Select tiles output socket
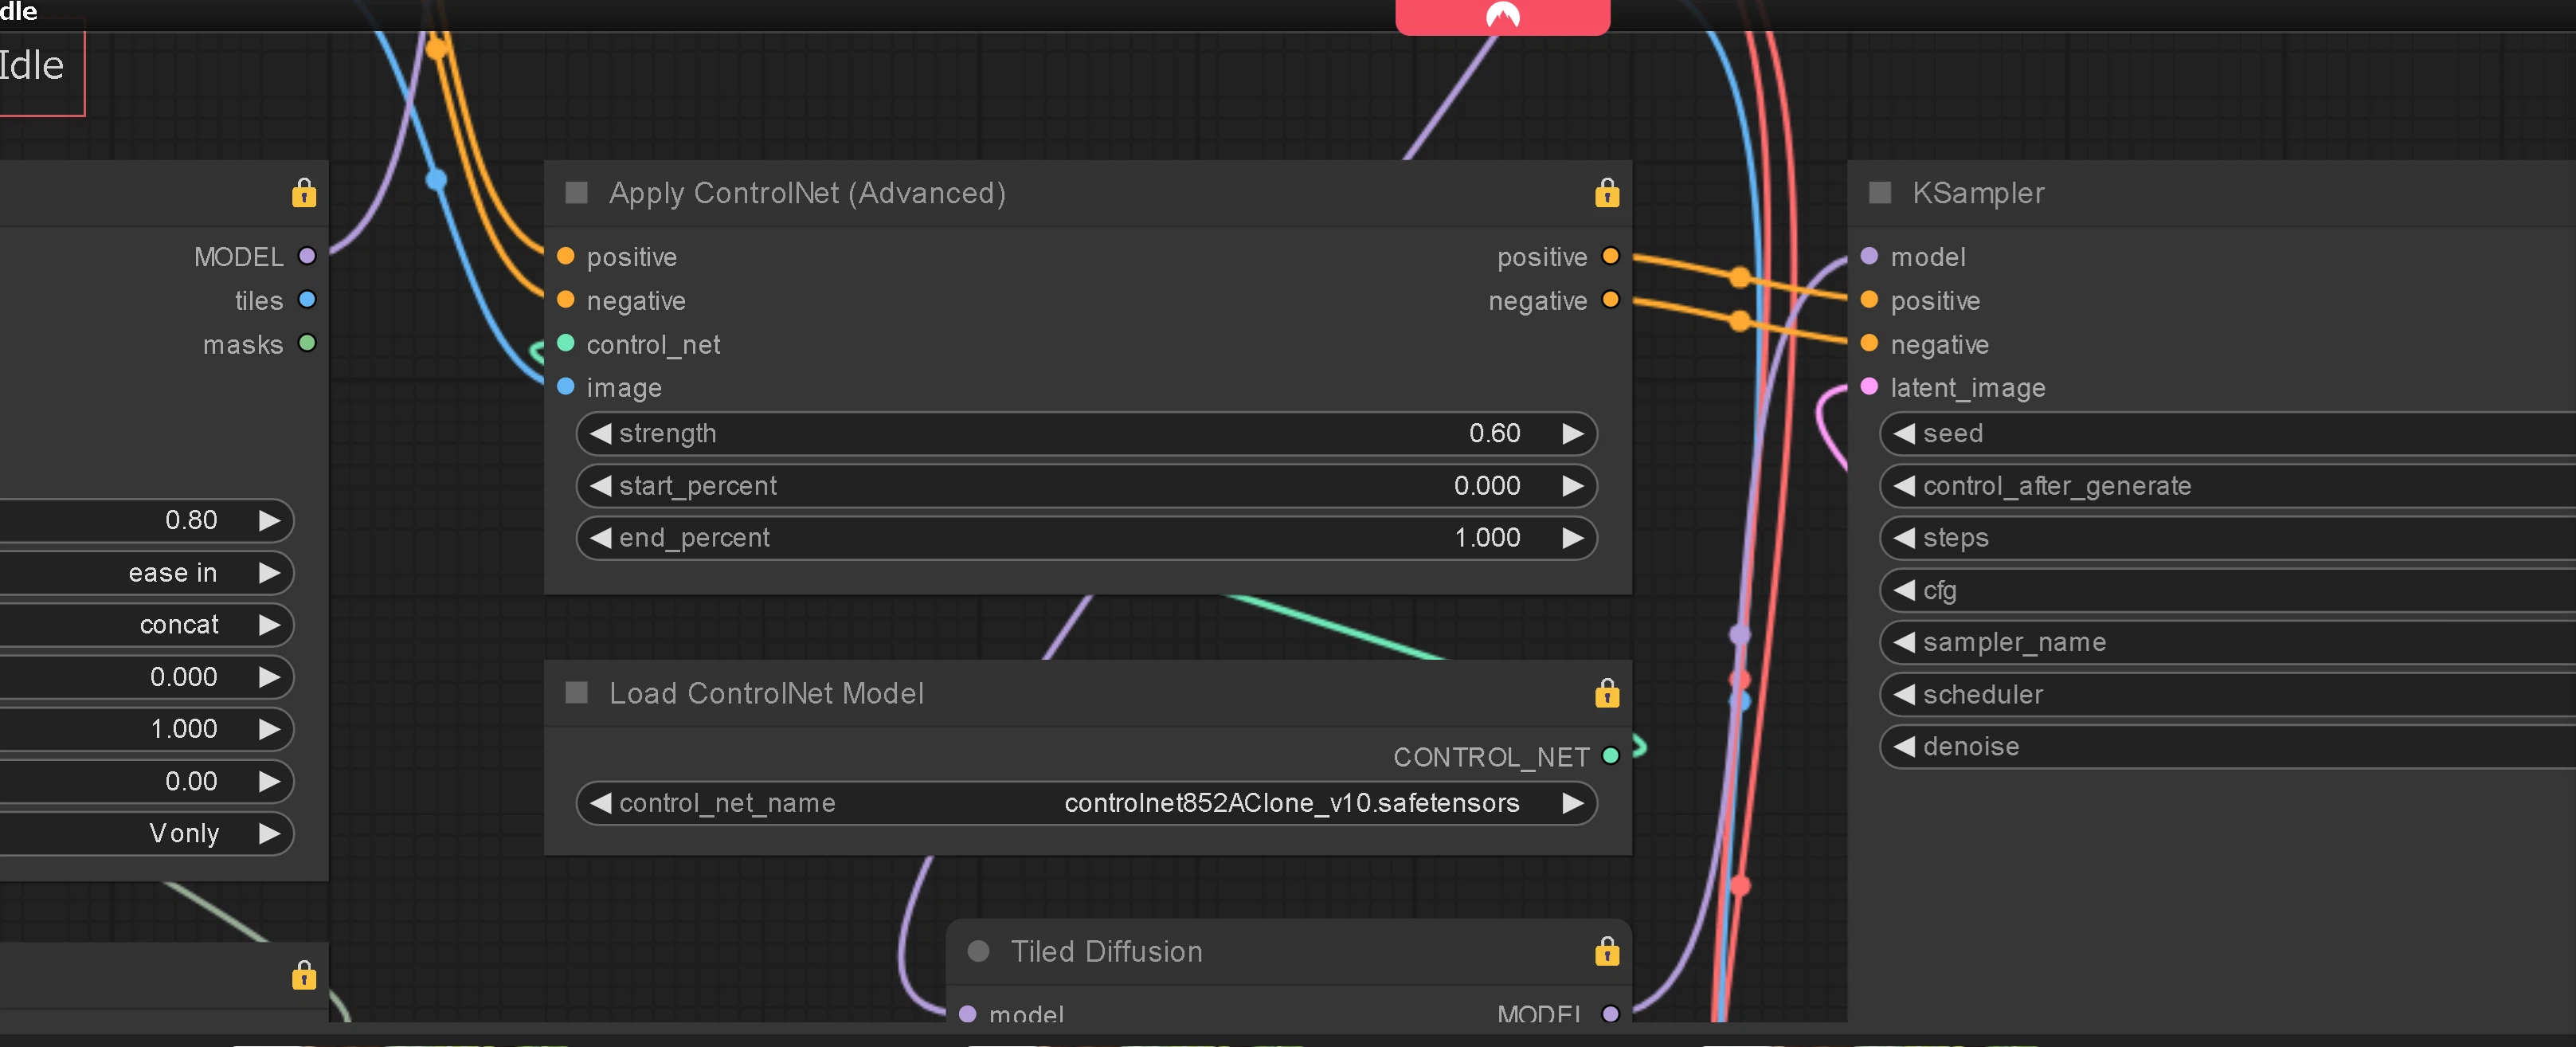The width and height of the screenshot is (2576, 1047). tap(307, 300)
